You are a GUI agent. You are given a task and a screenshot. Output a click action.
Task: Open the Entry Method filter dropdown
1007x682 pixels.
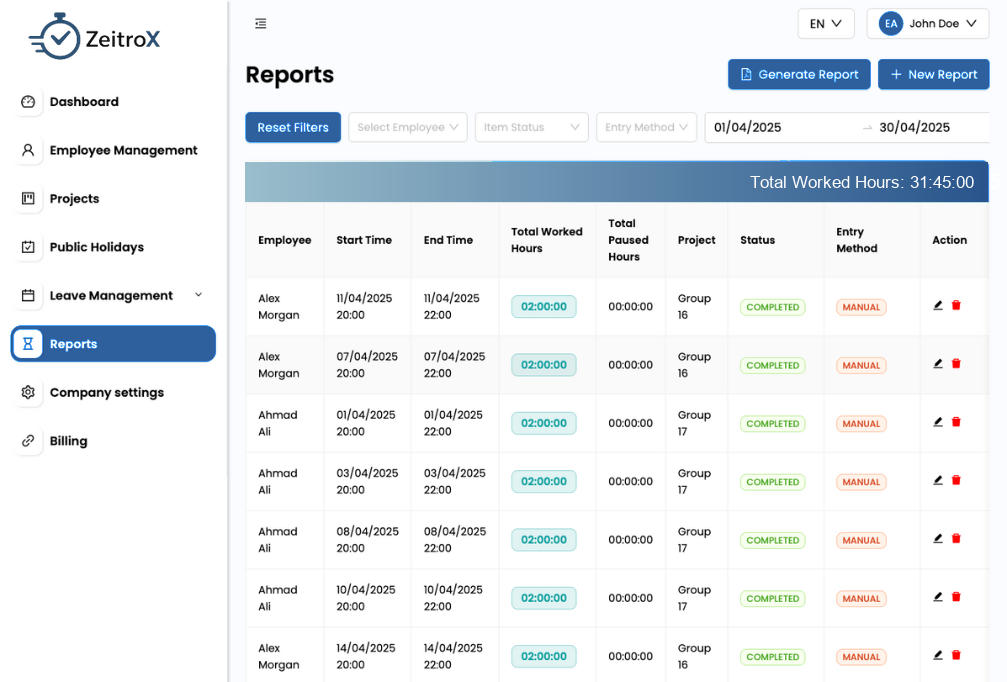tap(646, 127)
